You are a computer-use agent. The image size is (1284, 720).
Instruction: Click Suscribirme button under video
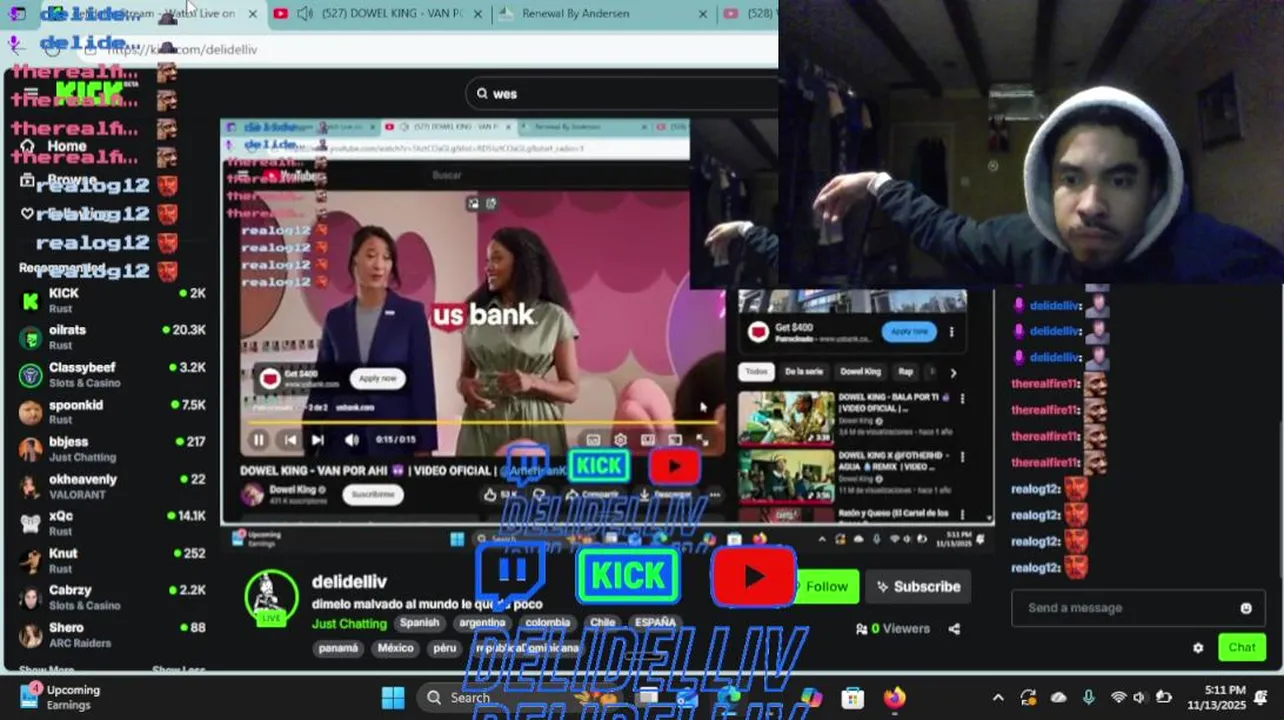[x=373, y=494]
